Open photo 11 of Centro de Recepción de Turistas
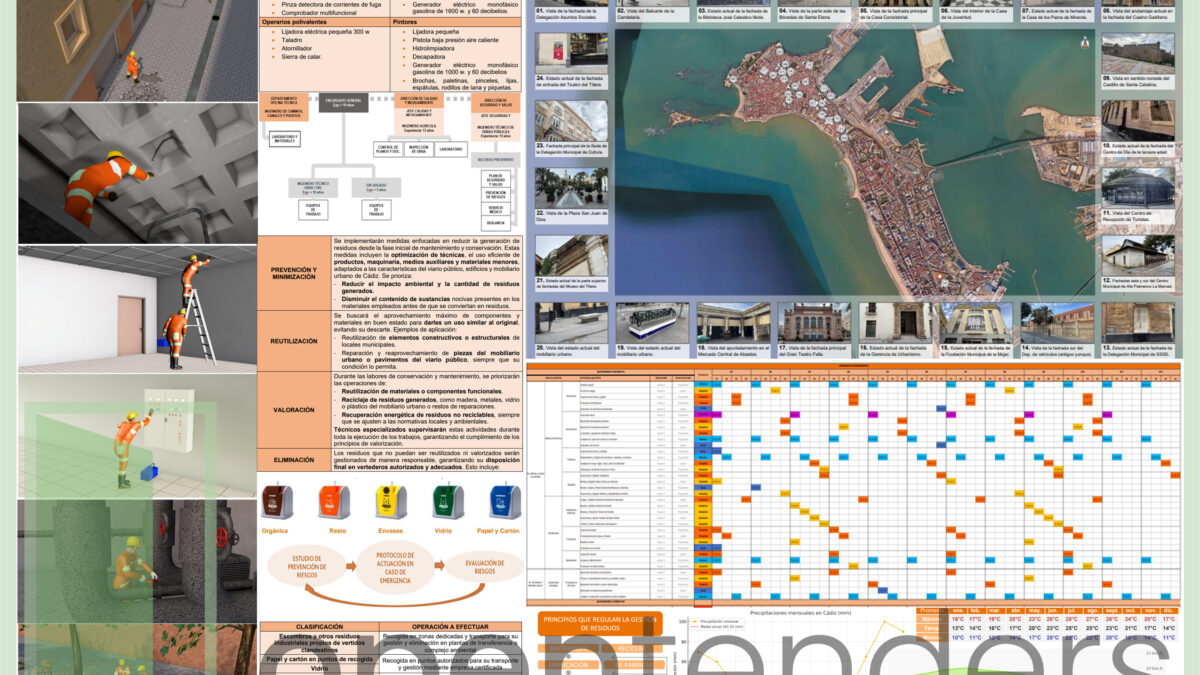This screenshot has height=675, width=1200. click(1138, 187)
